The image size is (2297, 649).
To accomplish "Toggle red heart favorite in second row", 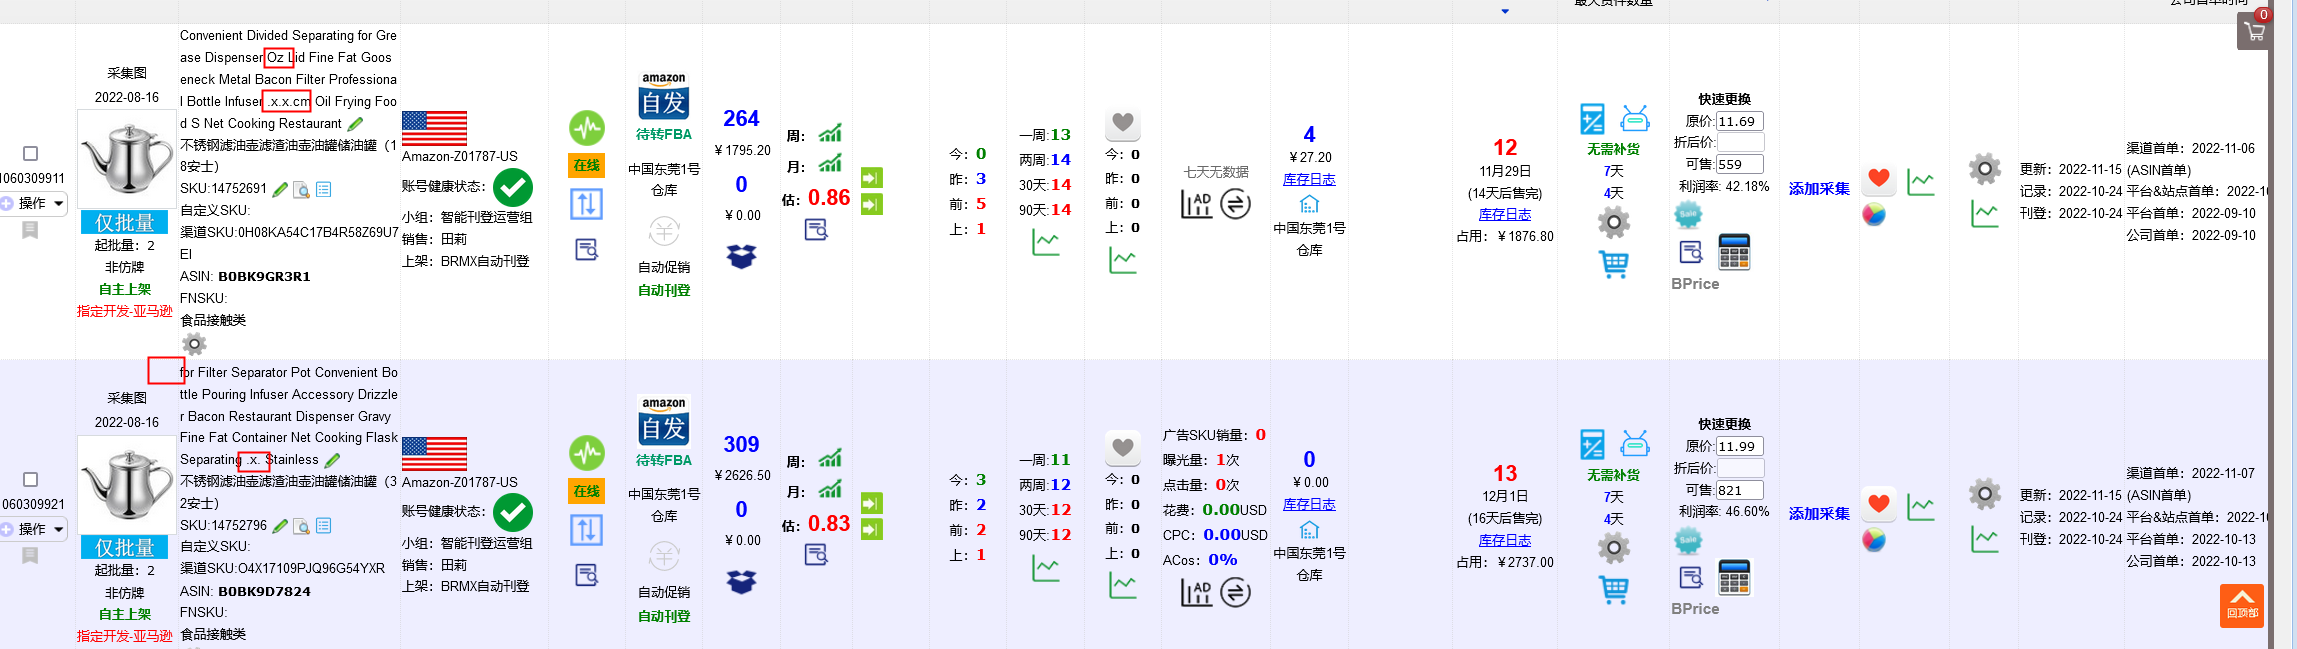I will pyautogui.click(x=1879, y=504).
